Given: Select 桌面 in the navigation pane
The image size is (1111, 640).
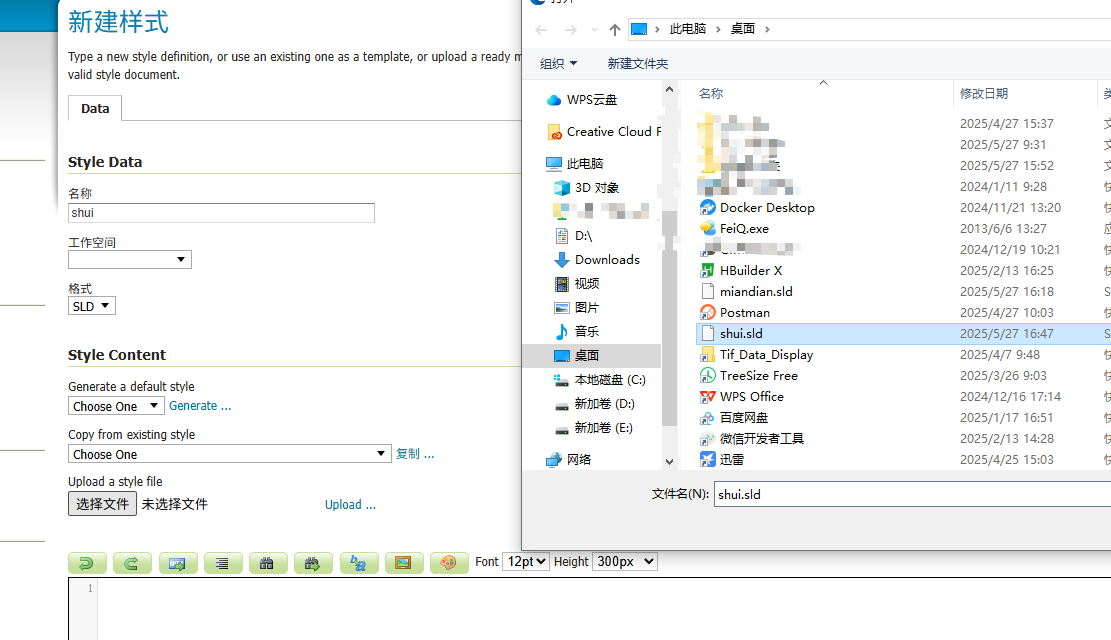Looking at the screenshot, I should (x=591, y=356).
